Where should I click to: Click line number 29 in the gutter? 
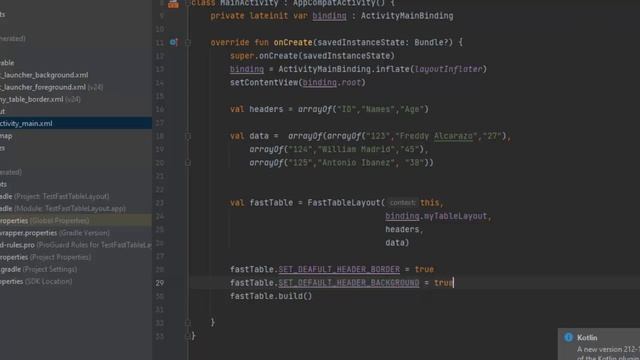coord(160,283)
